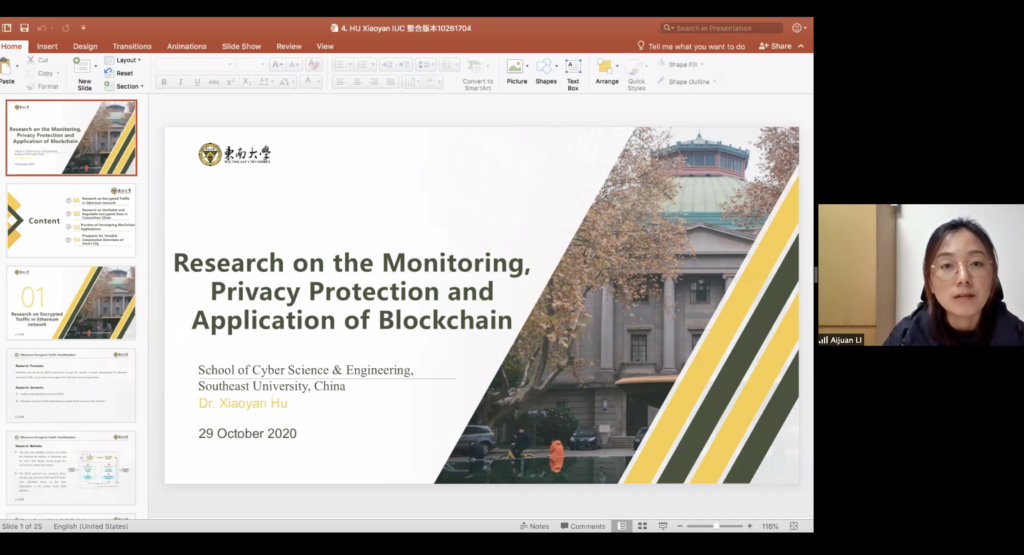Click the New Slide icon

pyautogui.click(x=84, y=70)
